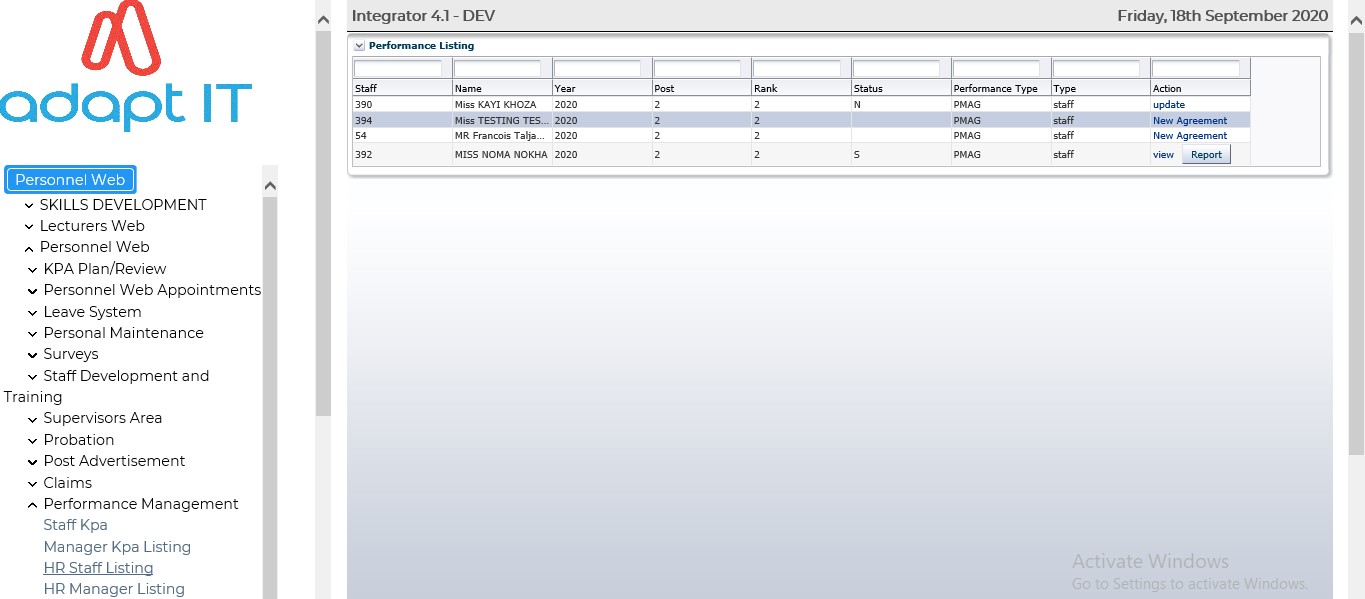Viewport: 1365px width, 599px height.
Task: Focus the Name column filter box
Action: [x=498, y=69]
